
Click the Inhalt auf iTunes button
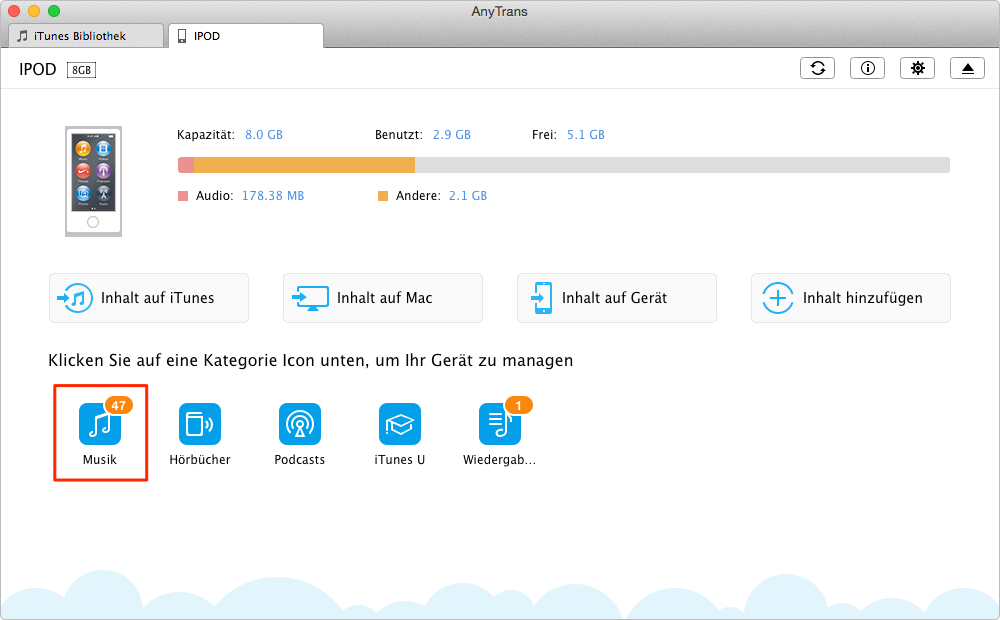pyautogui.click(x=149, y=298)
